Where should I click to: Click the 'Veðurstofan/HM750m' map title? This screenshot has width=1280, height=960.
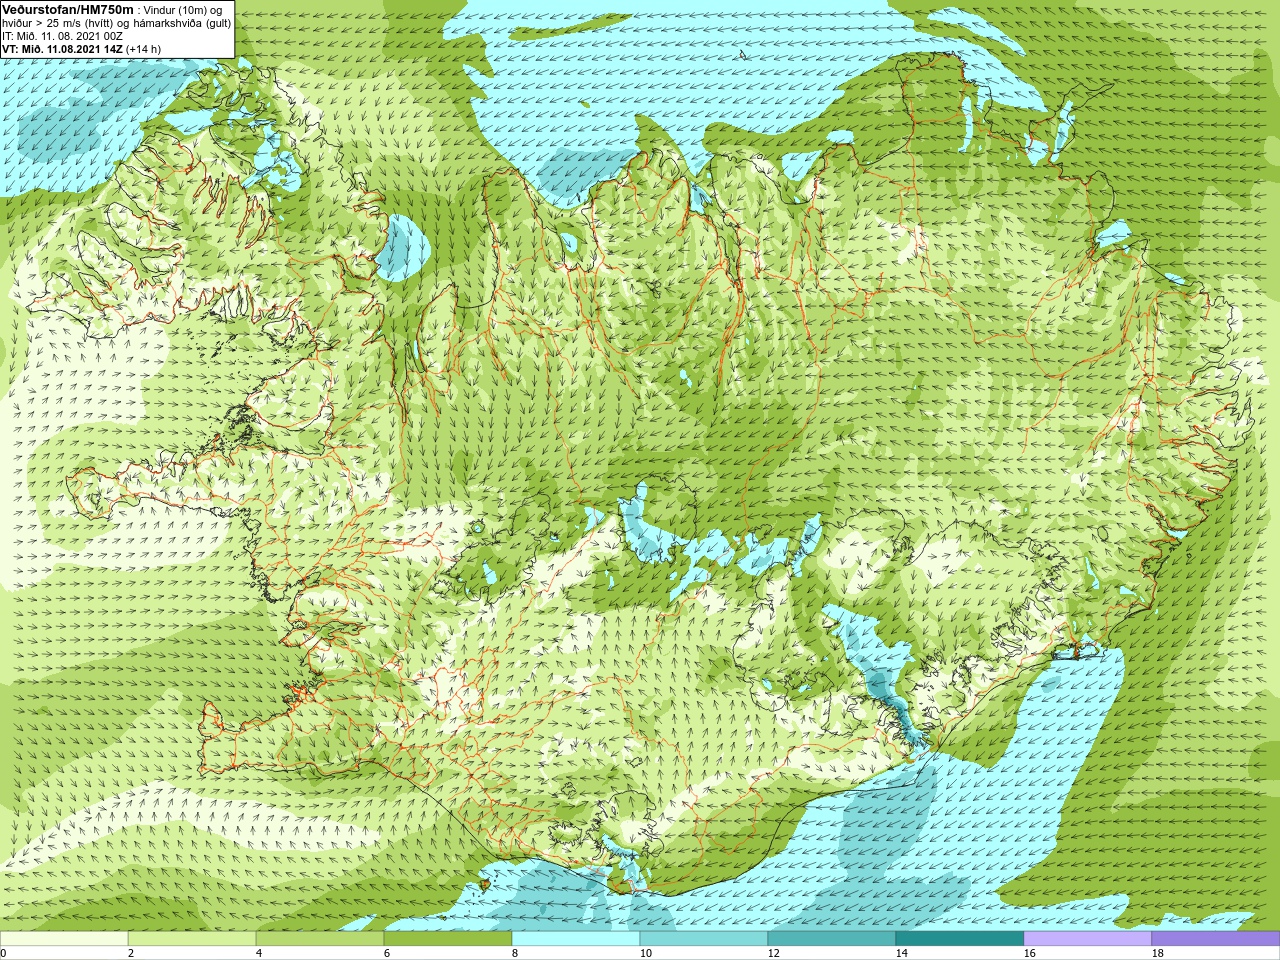(x=68, y=9)
